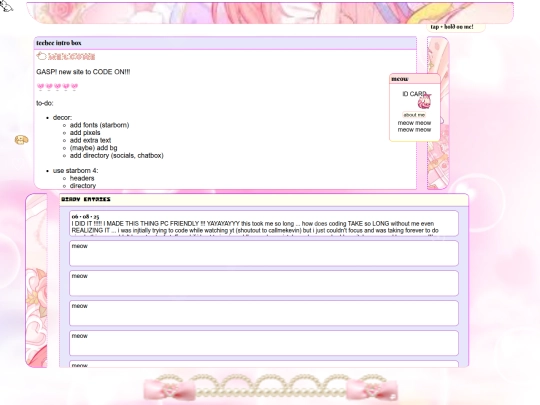
Task: Click the "meow" card title bar
Action: (x=415, y=79)
